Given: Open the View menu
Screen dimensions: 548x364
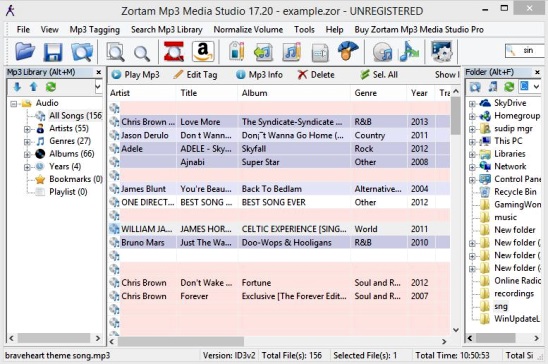Looking at the screenshot, I should (x=49, y=30).
